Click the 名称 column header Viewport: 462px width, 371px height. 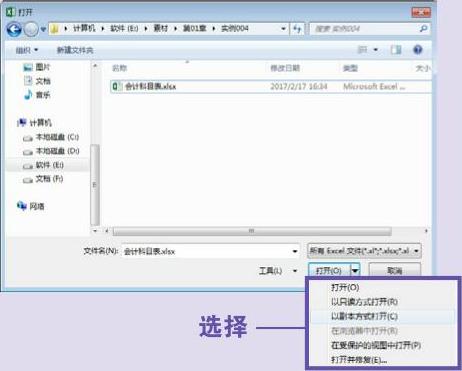pyautogui.click(x=119, y=68)
